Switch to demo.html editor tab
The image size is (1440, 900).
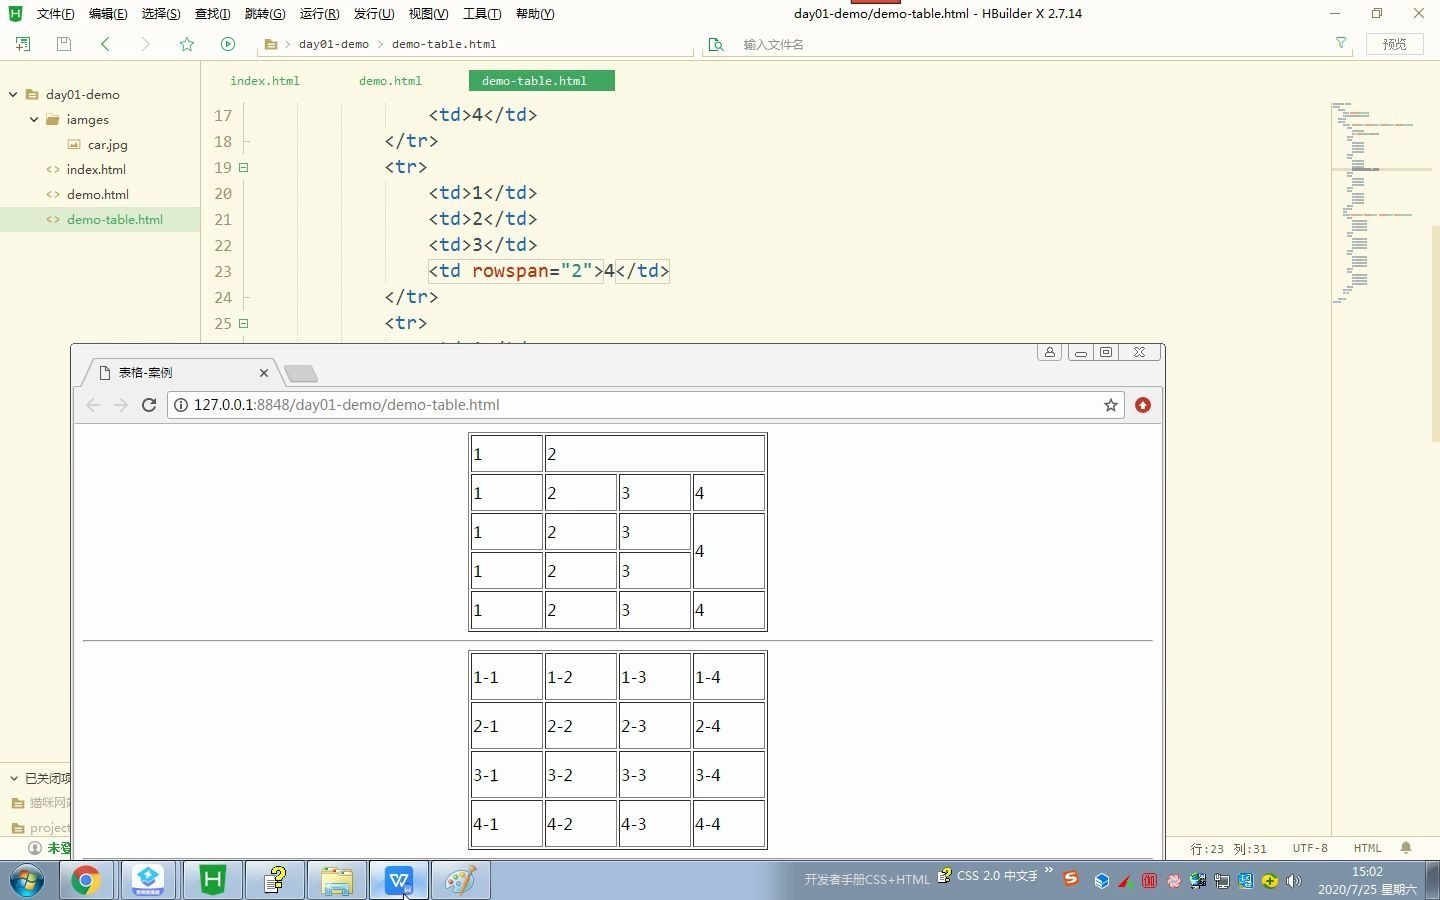[390, 81]
